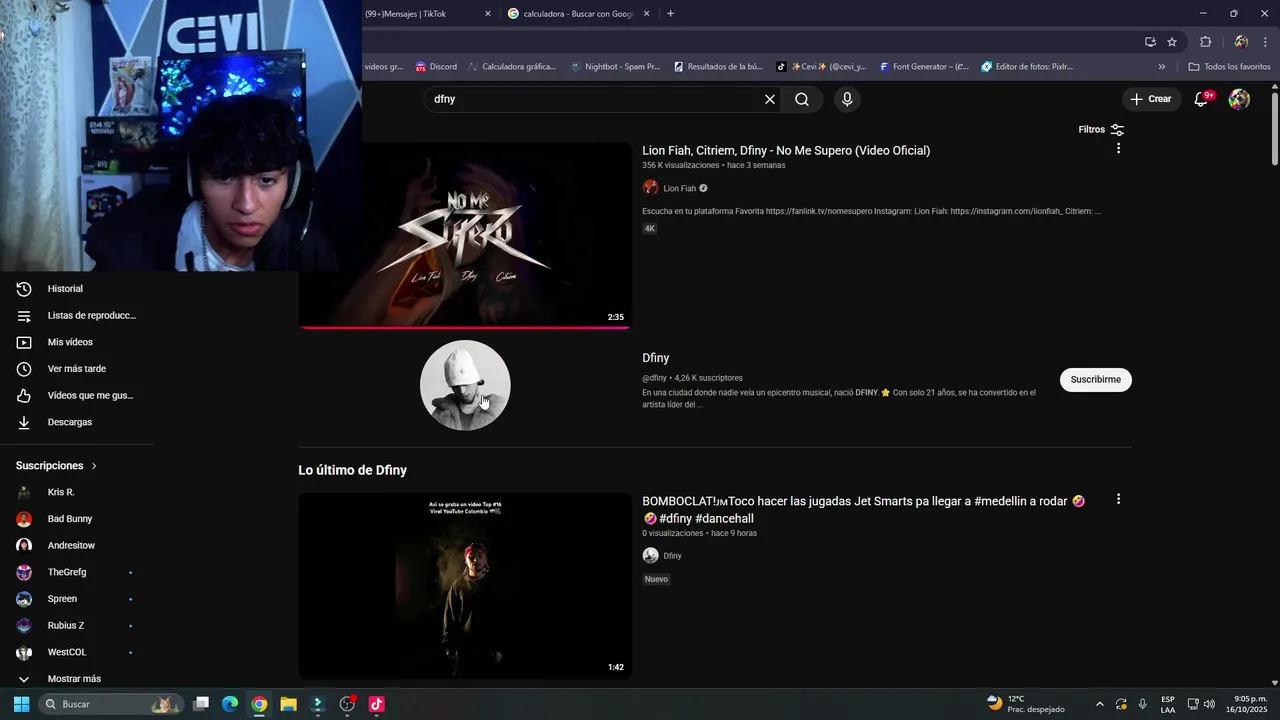Switch to the TikTok Mensajes tab

click(x=418, y=14)
